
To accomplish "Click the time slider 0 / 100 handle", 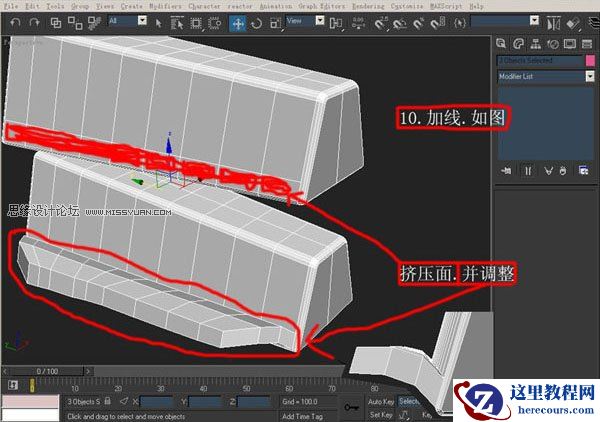I will click(47, 371).
